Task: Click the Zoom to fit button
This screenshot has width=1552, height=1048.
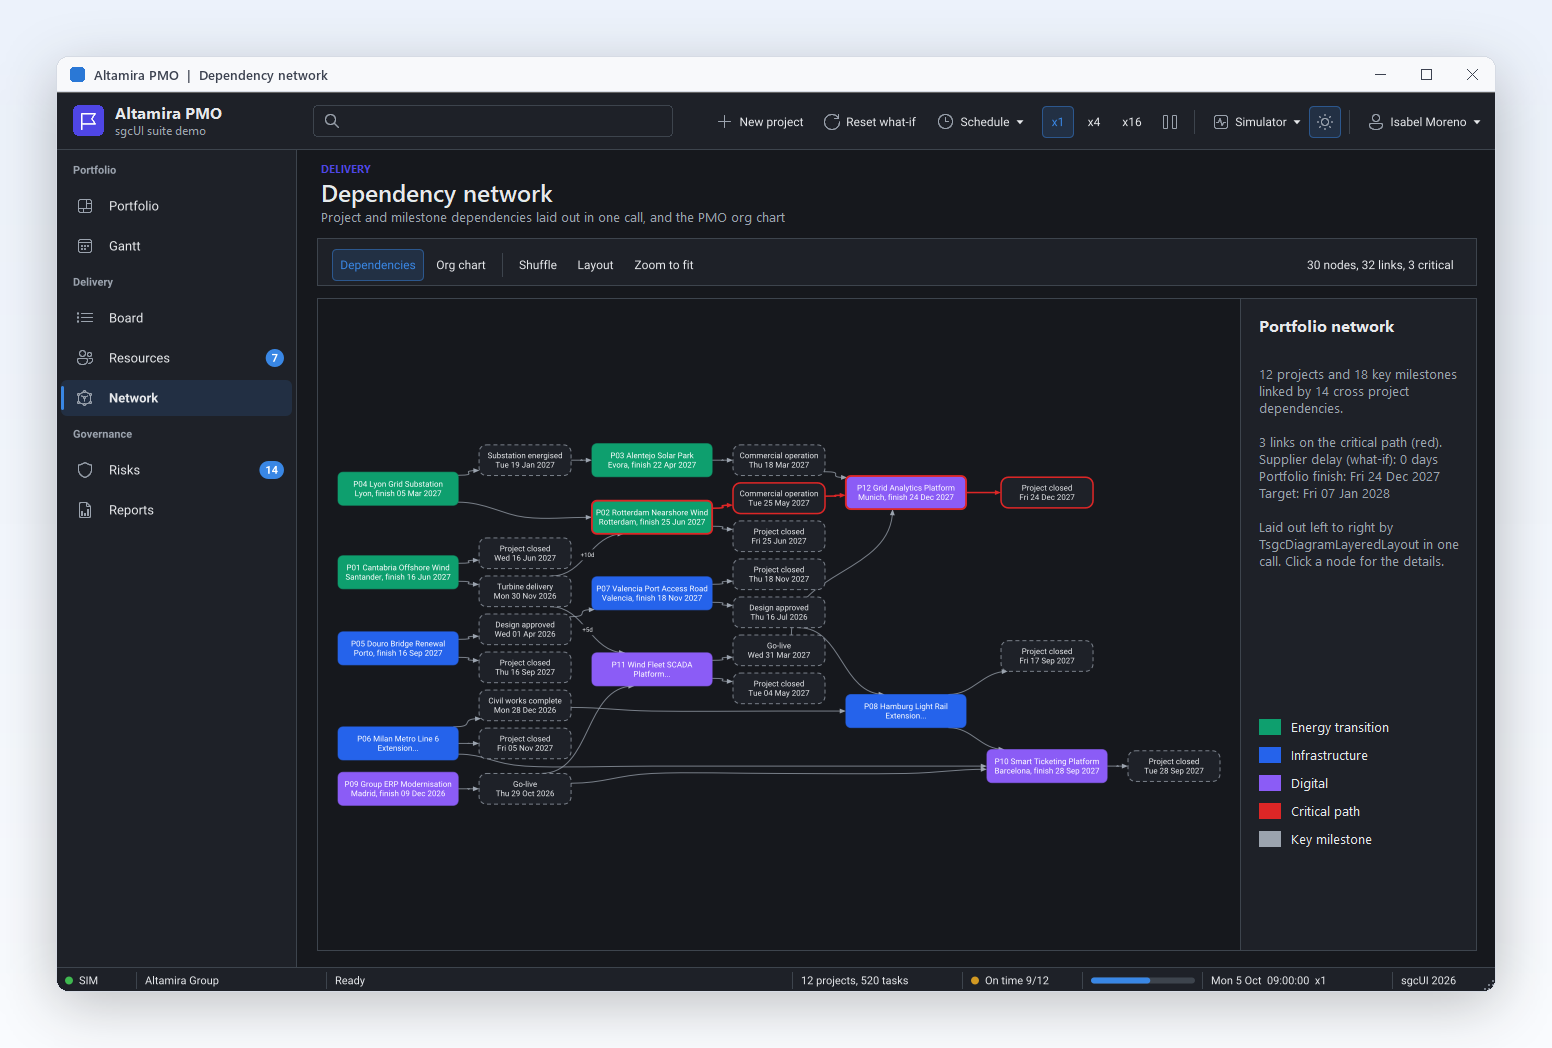Action: (x=664, y=265)
